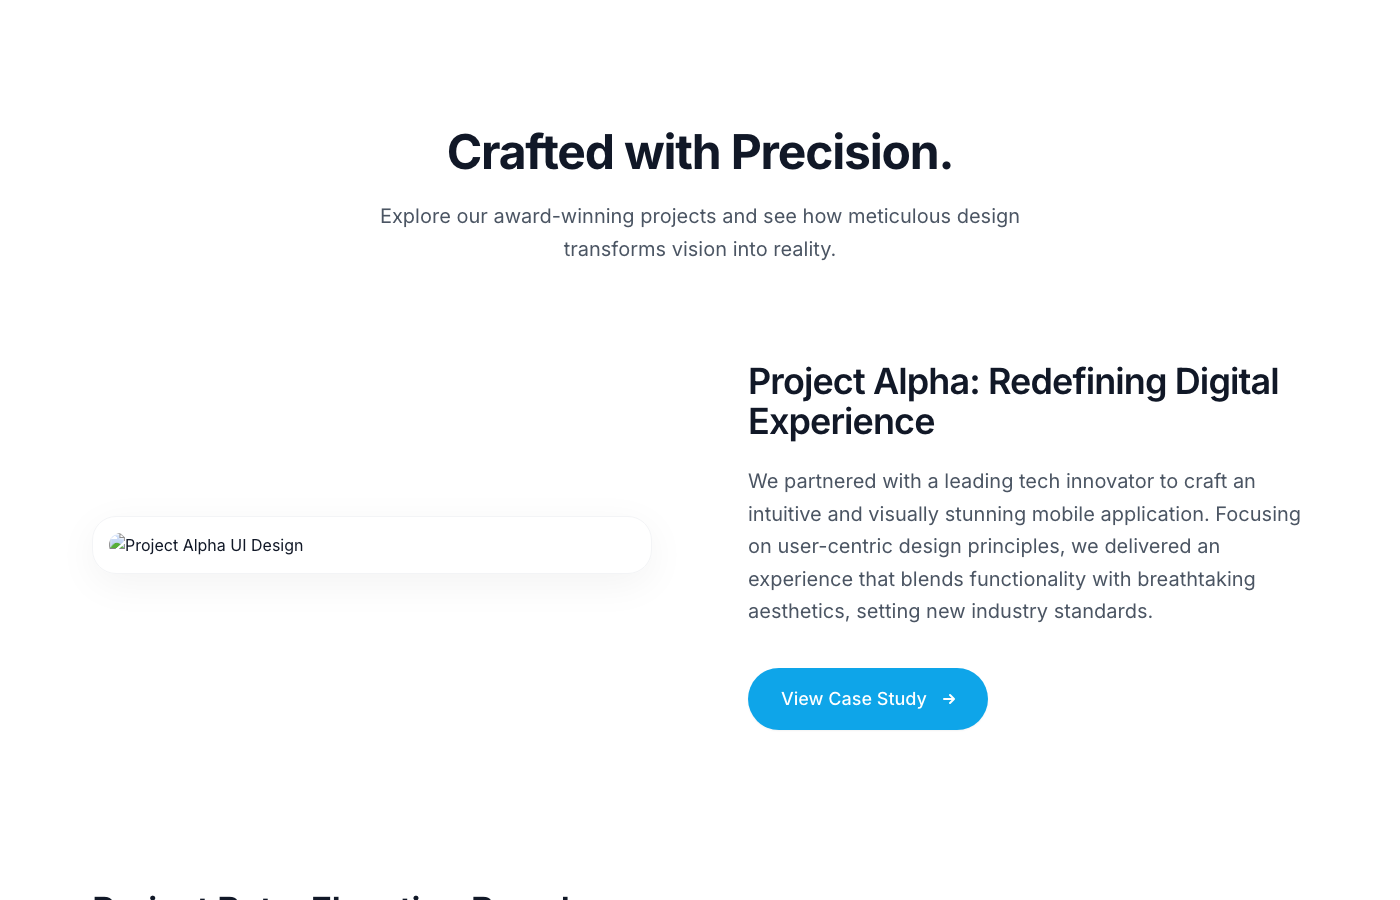Click the partially visible Project Beta heading
The image size is (1400, 900).
tap(332, 893)
